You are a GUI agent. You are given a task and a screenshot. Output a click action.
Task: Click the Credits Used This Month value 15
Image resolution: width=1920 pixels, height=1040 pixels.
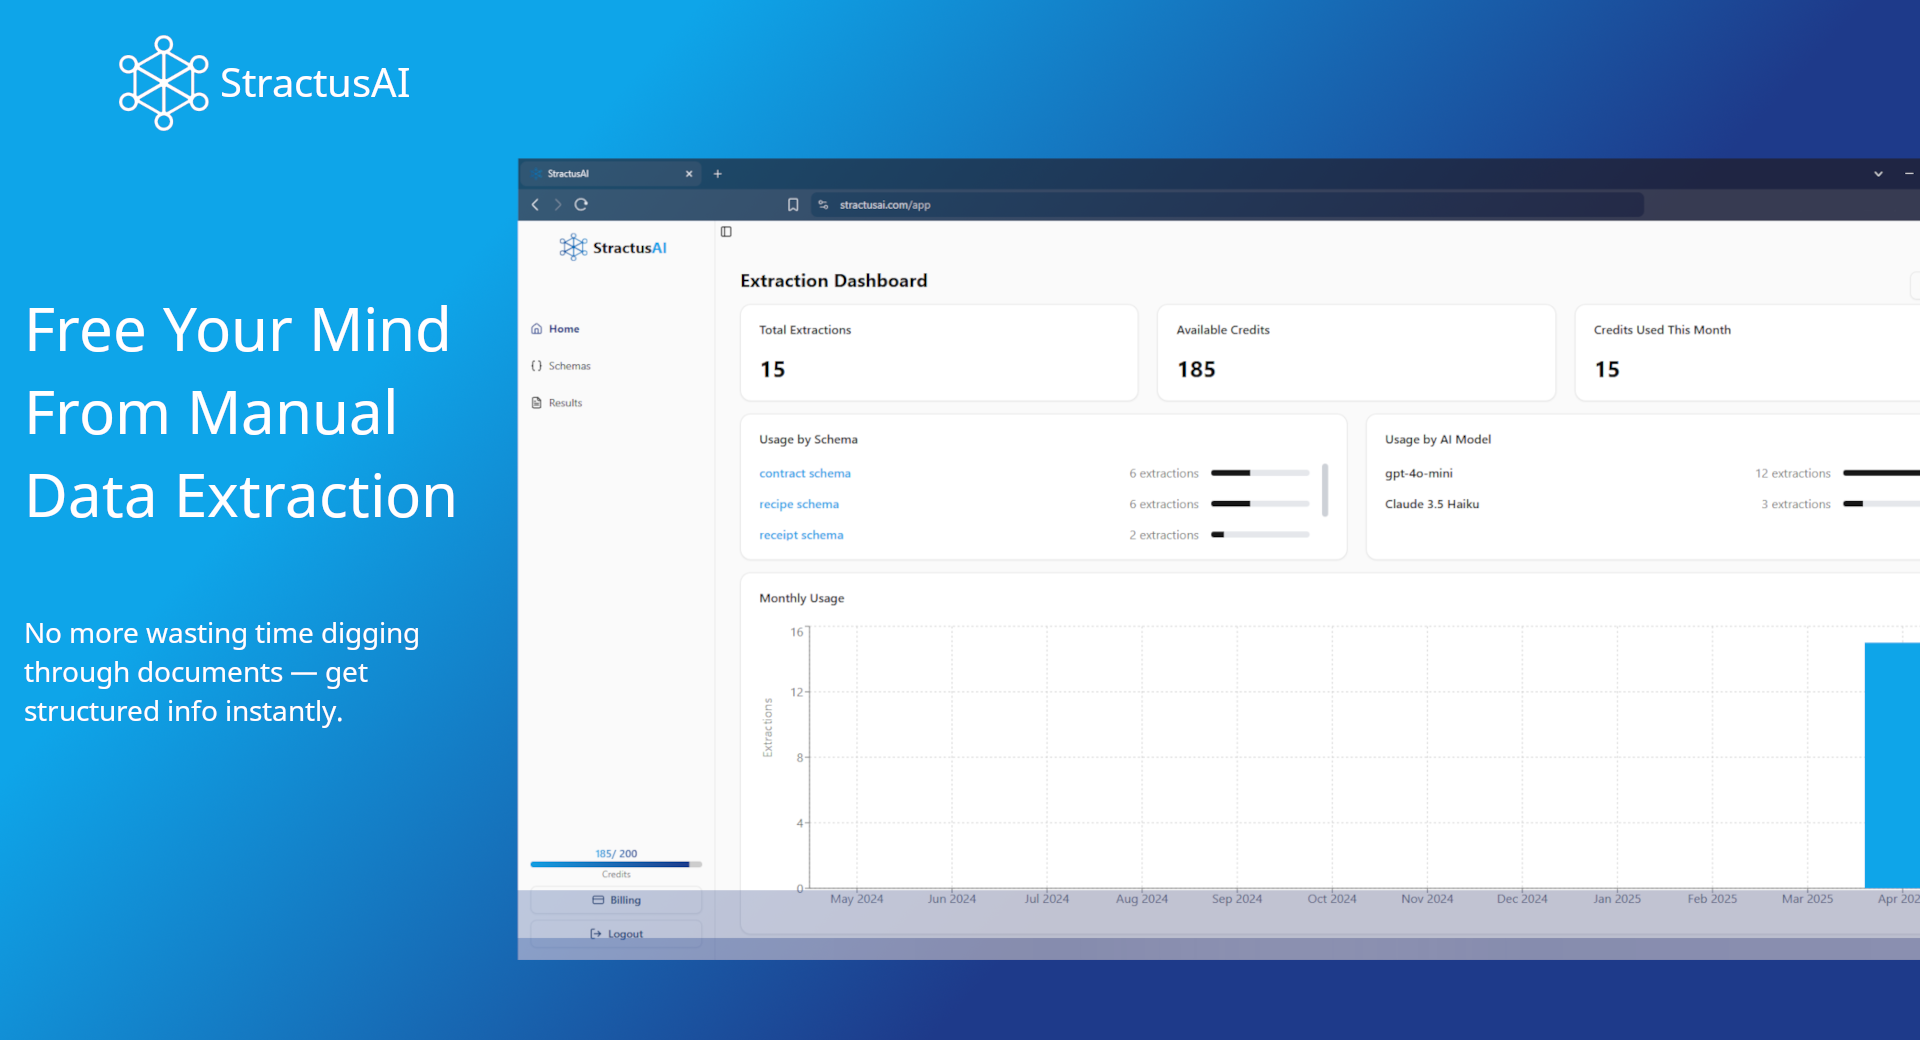pos(1607,370)
